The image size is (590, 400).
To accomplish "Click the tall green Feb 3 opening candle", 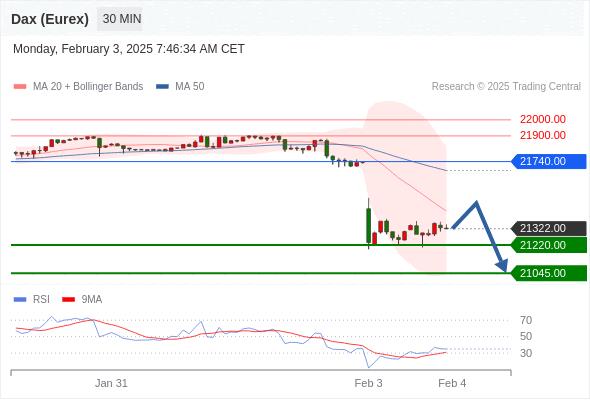I will (368, 225).
